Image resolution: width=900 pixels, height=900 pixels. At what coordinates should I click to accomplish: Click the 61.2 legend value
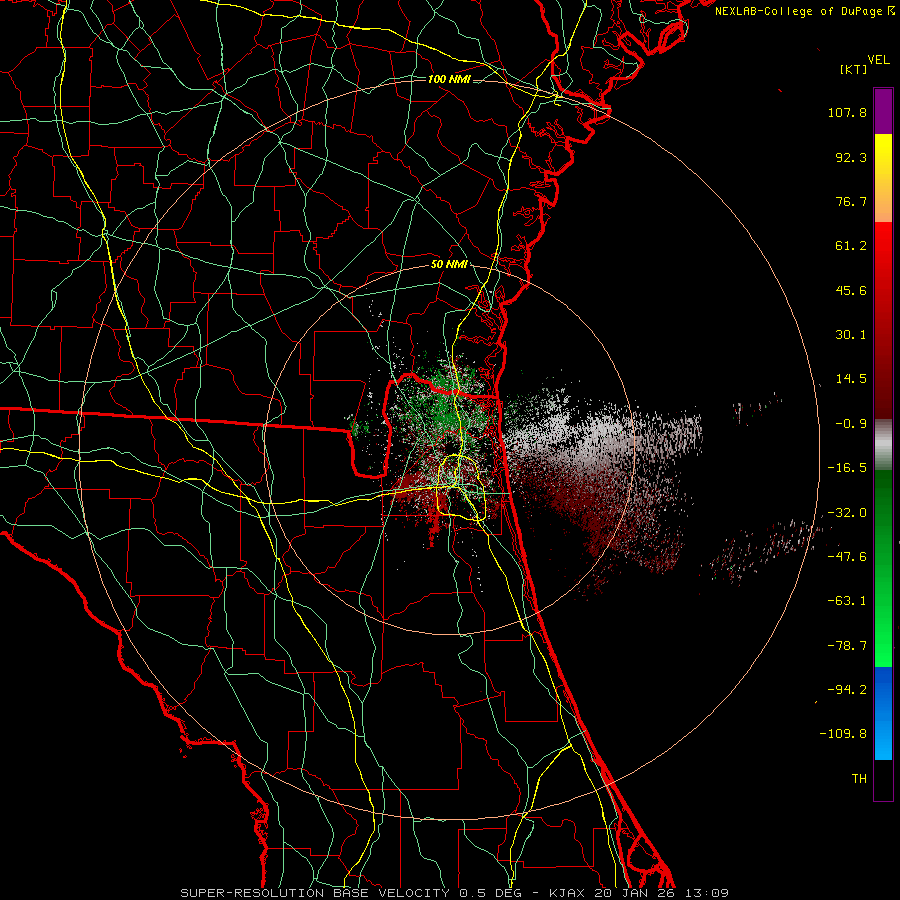point(851,246)
